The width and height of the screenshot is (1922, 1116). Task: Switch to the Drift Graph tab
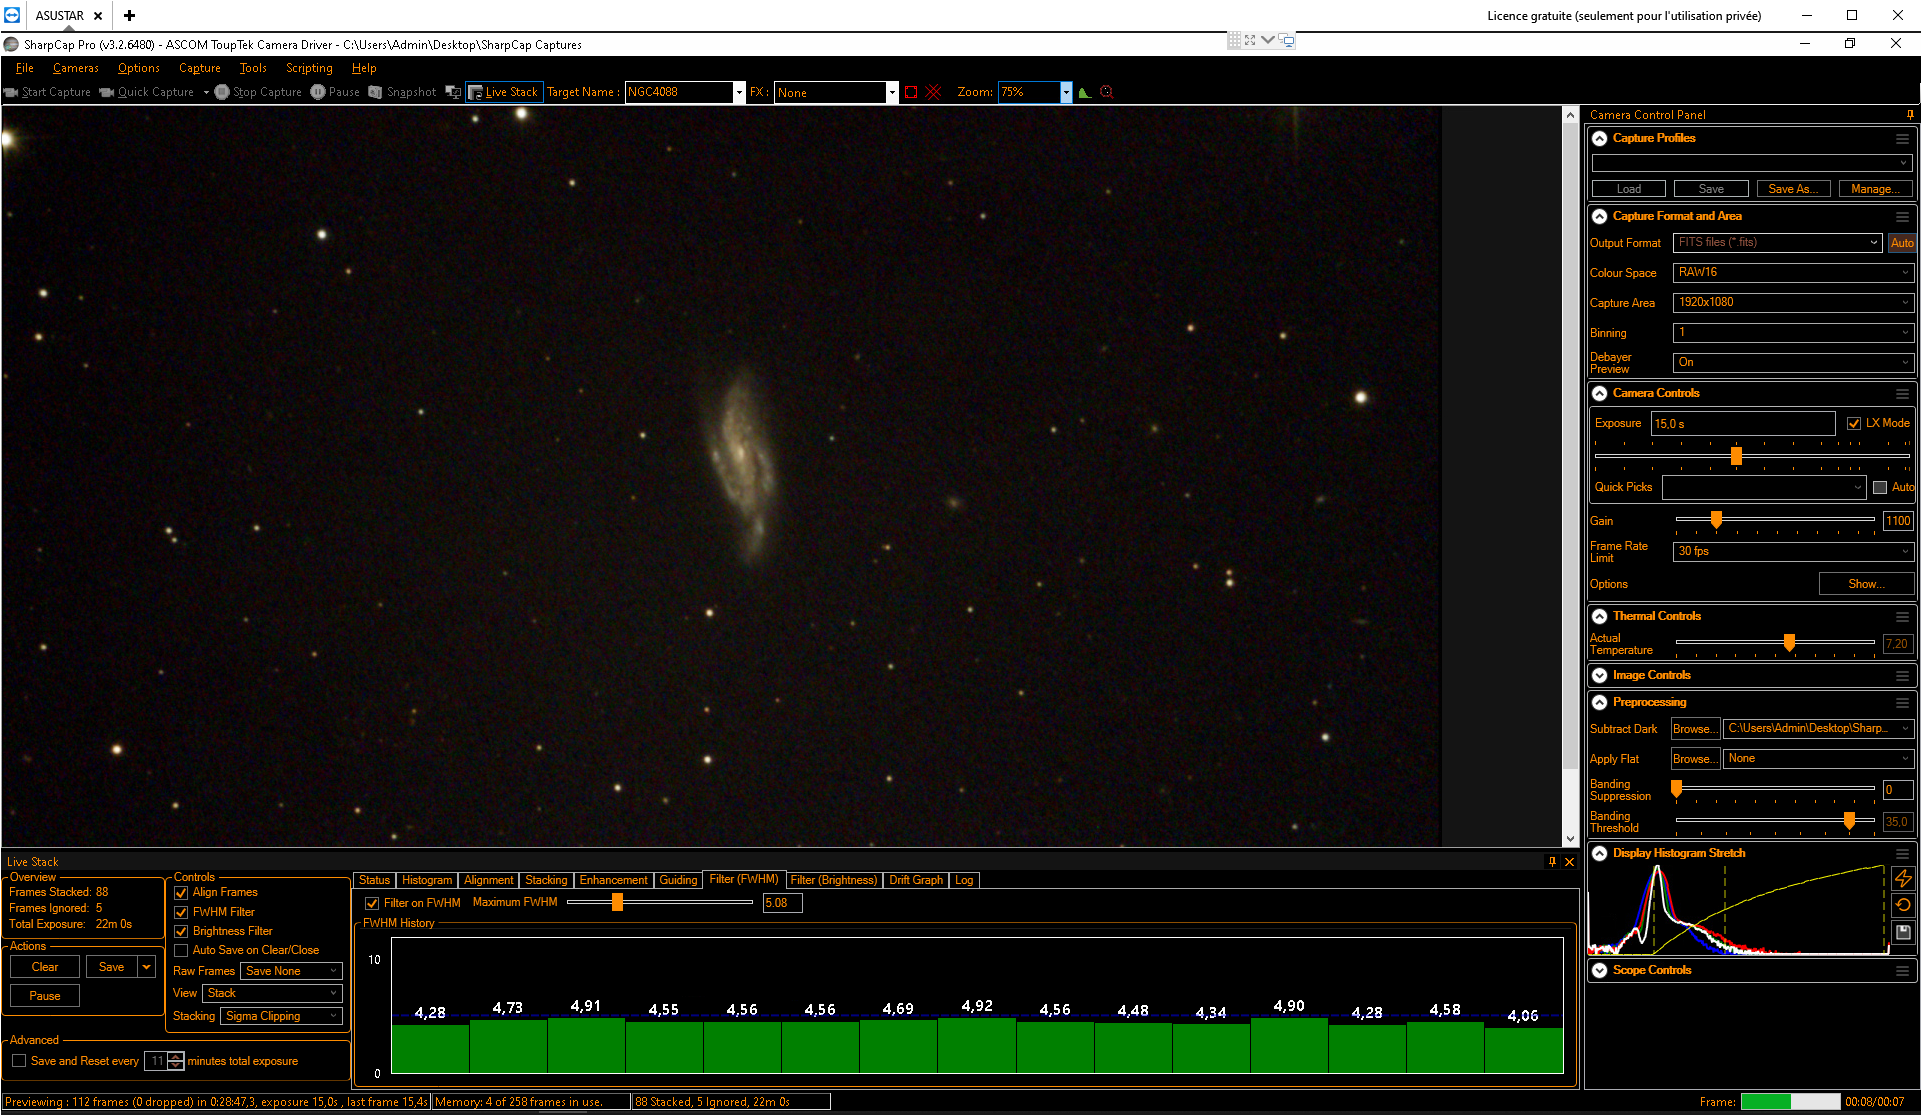tap(916, 880)
